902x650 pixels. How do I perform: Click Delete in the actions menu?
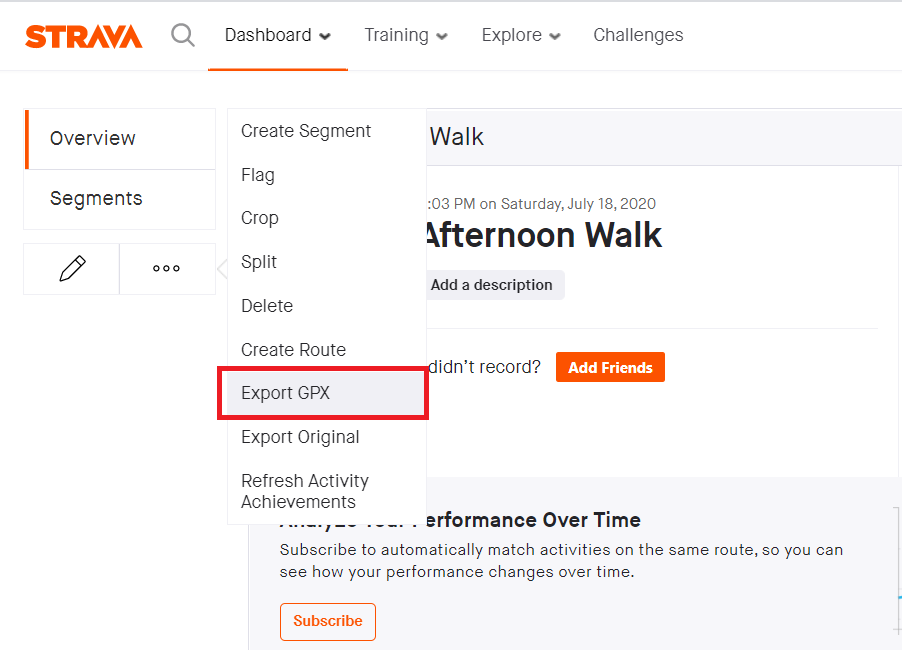pyautogui.click(x=267, y=306)
